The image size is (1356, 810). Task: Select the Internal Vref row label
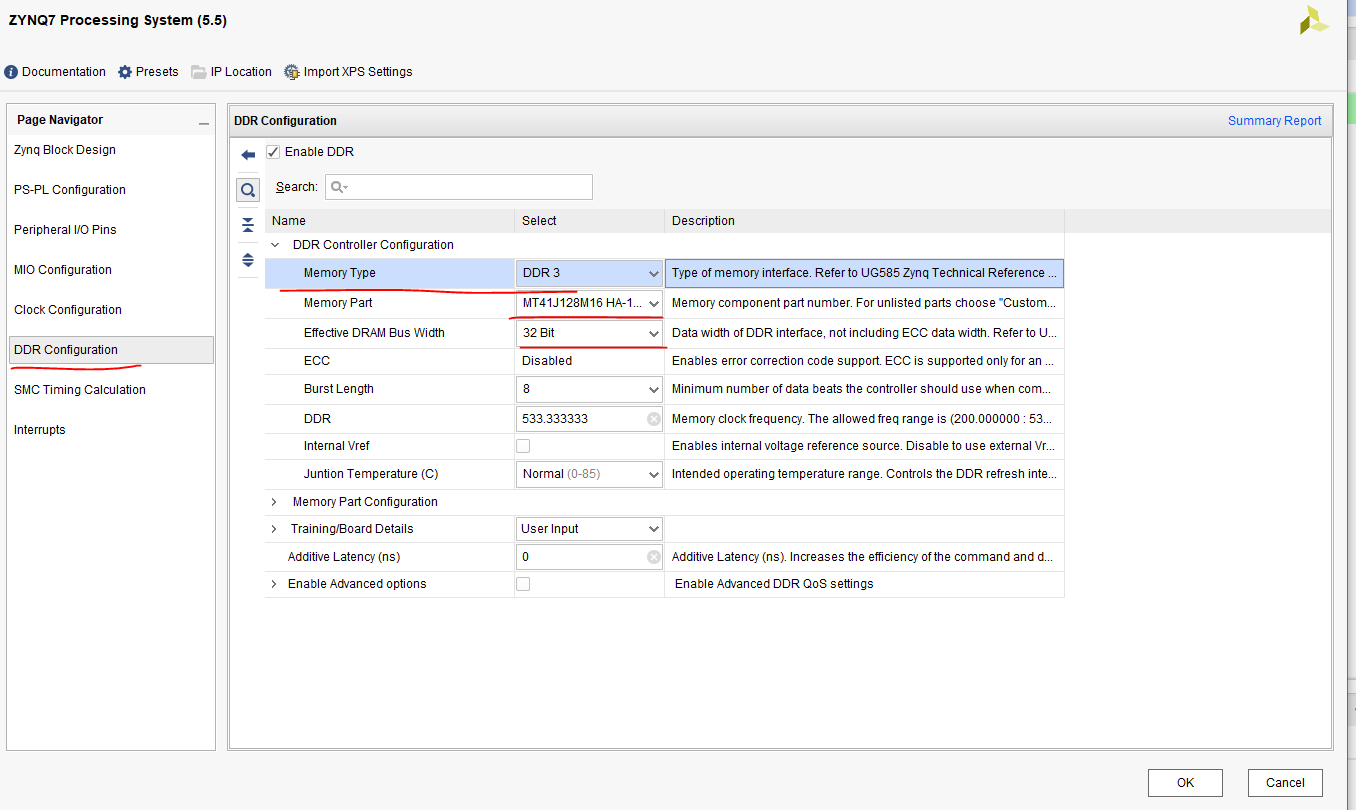click(337, 446)
